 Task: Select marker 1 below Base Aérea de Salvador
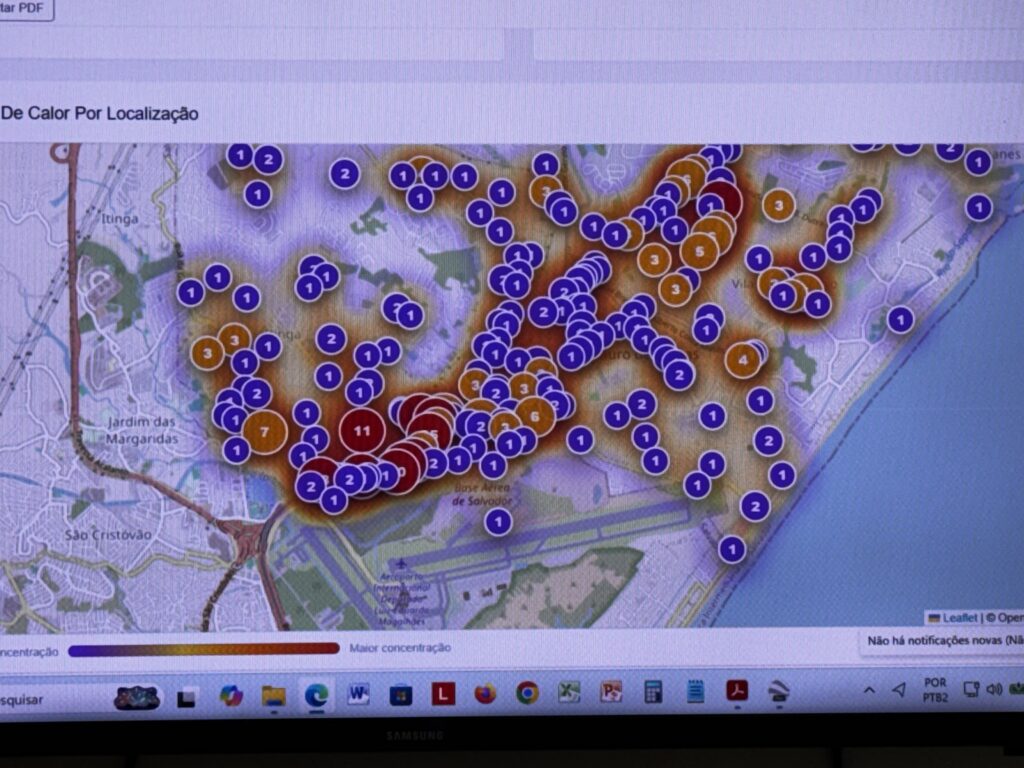click(498, 522)
